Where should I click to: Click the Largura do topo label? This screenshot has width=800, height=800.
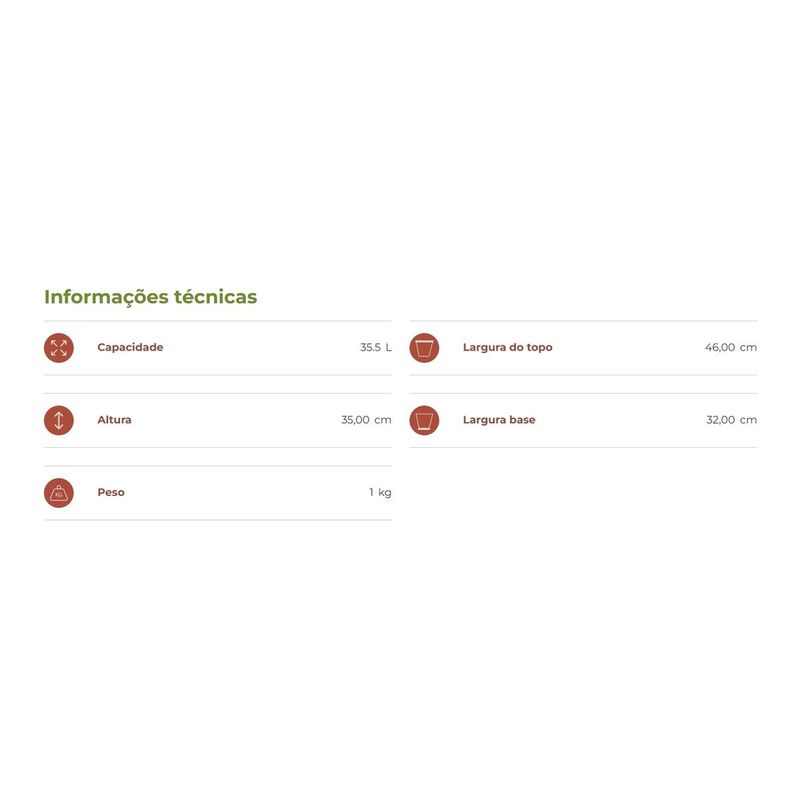tap(507, 348)
